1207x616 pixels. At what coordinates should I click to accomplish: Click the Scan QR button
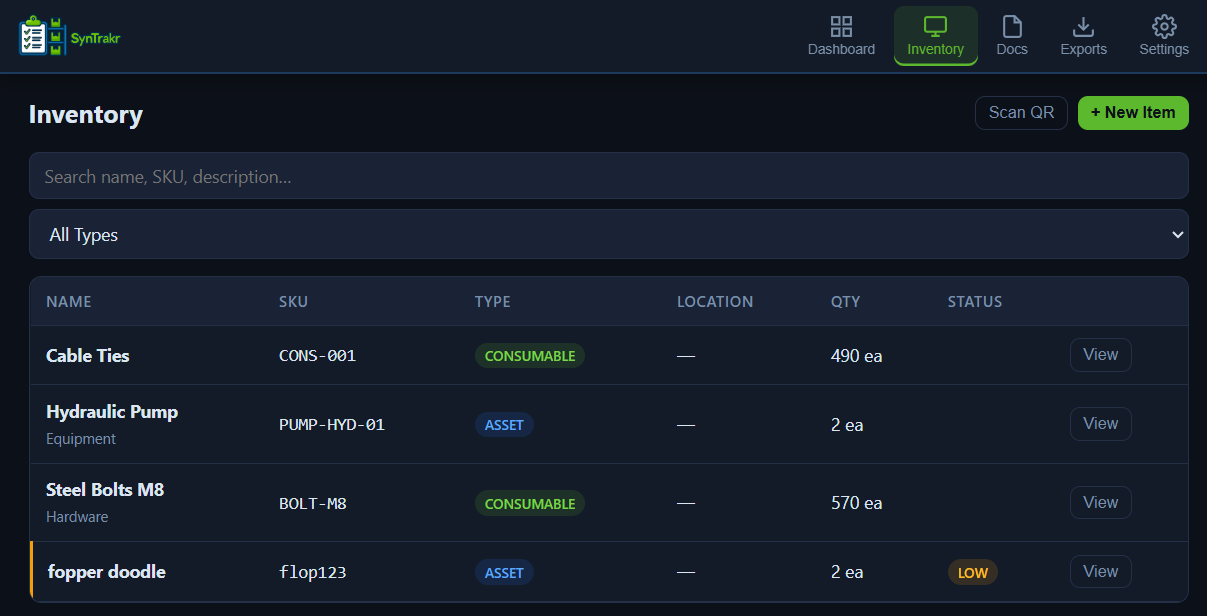tap(1021, 113)
